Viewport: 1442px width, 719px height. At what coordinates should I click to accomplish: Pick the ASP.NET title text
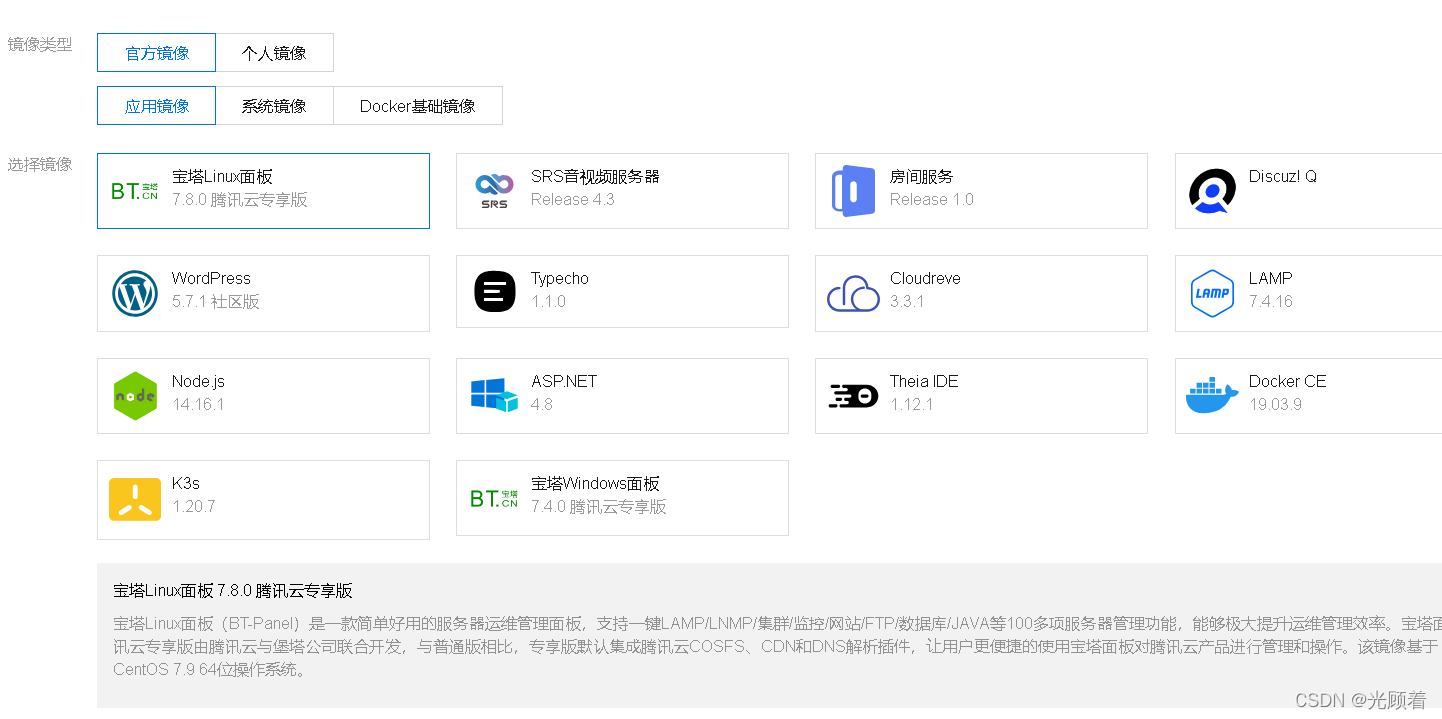(x=564, y=382)
